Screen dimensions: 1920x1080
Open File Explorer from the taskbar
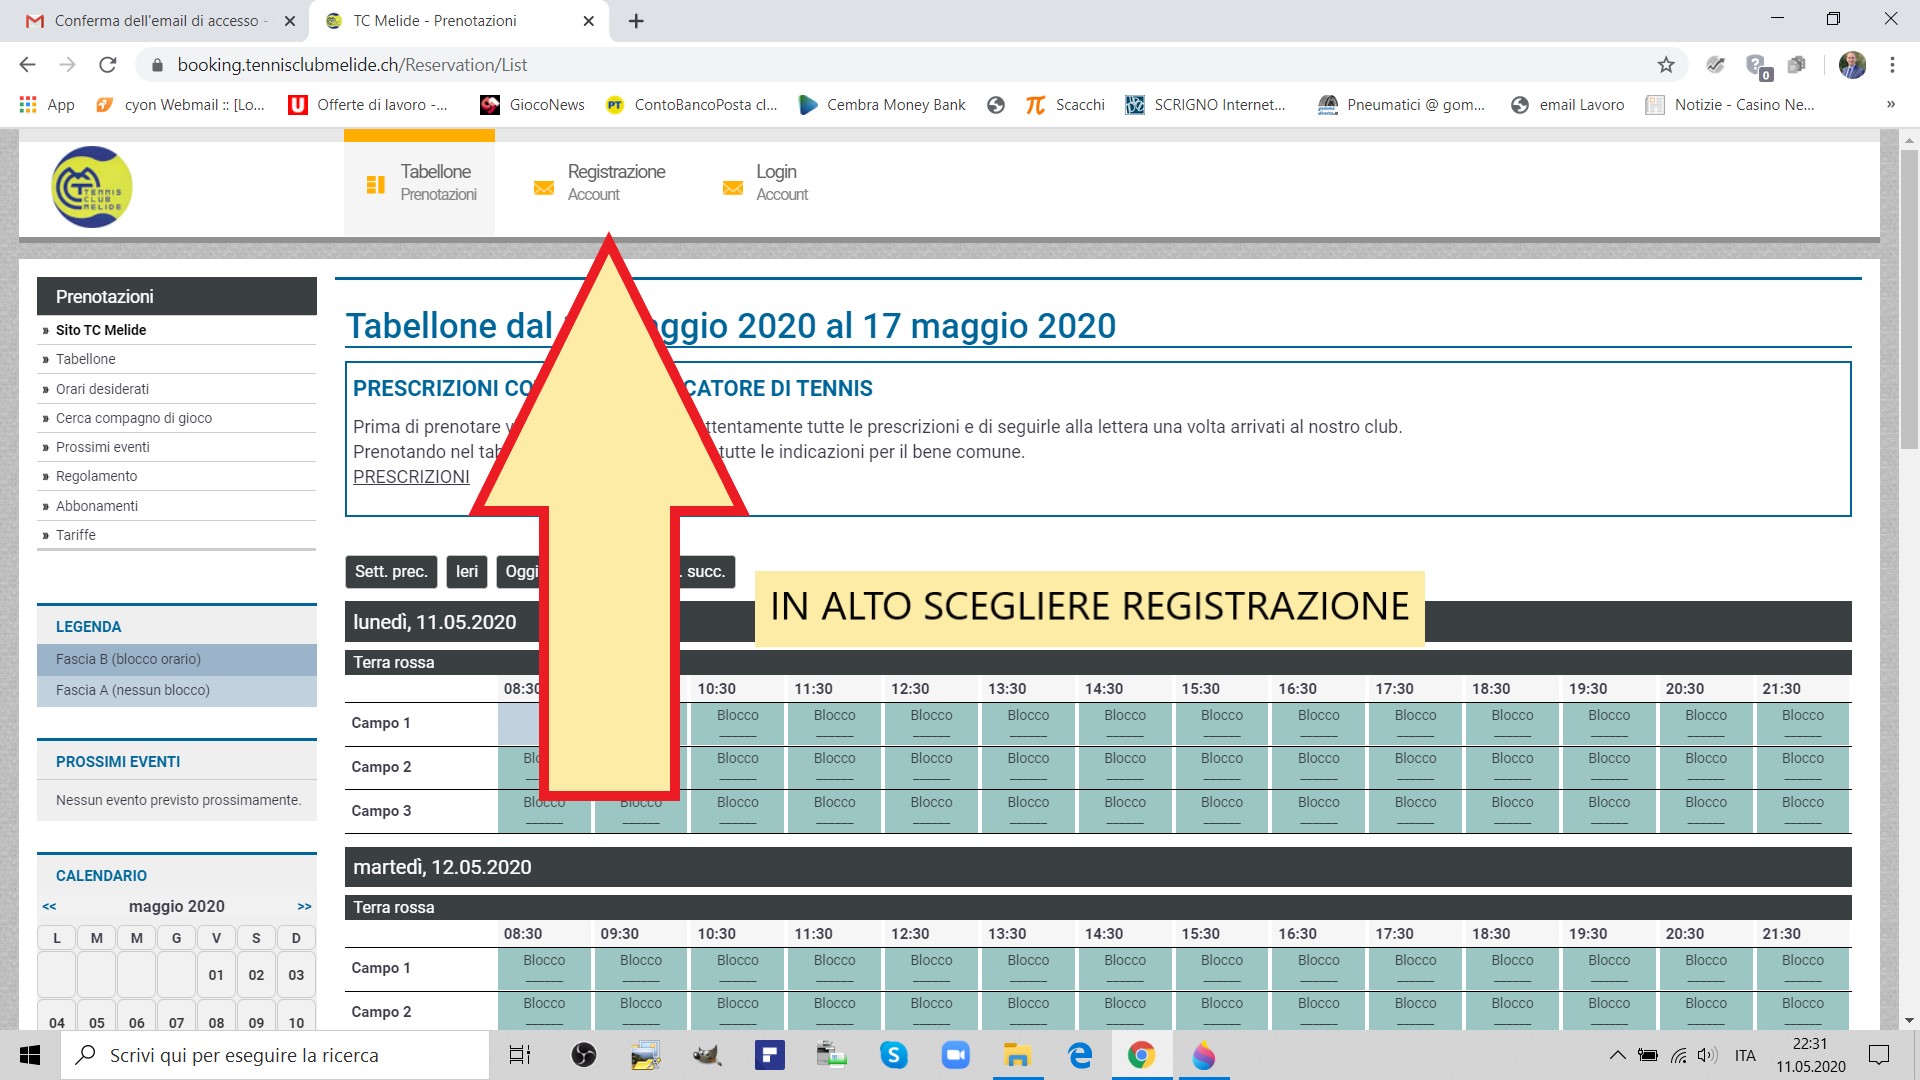pos(1017,1055)
